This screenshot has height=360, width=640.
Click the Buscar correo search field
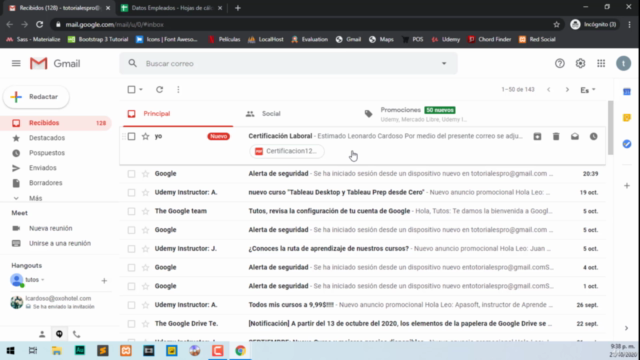tap(290, 64)
